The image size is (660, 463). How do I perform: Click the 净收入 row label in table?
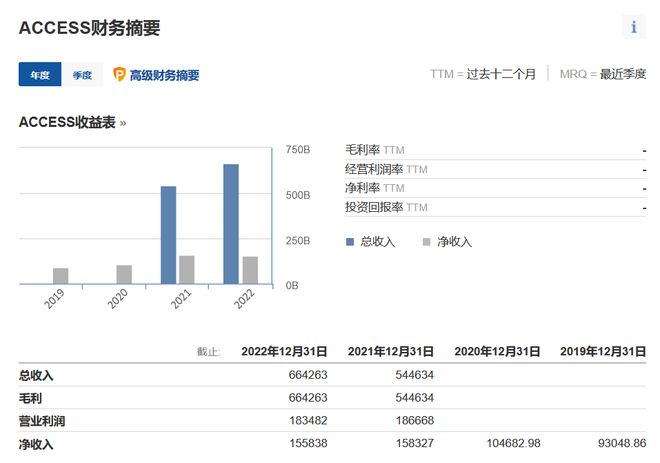(x=36, y=444)
